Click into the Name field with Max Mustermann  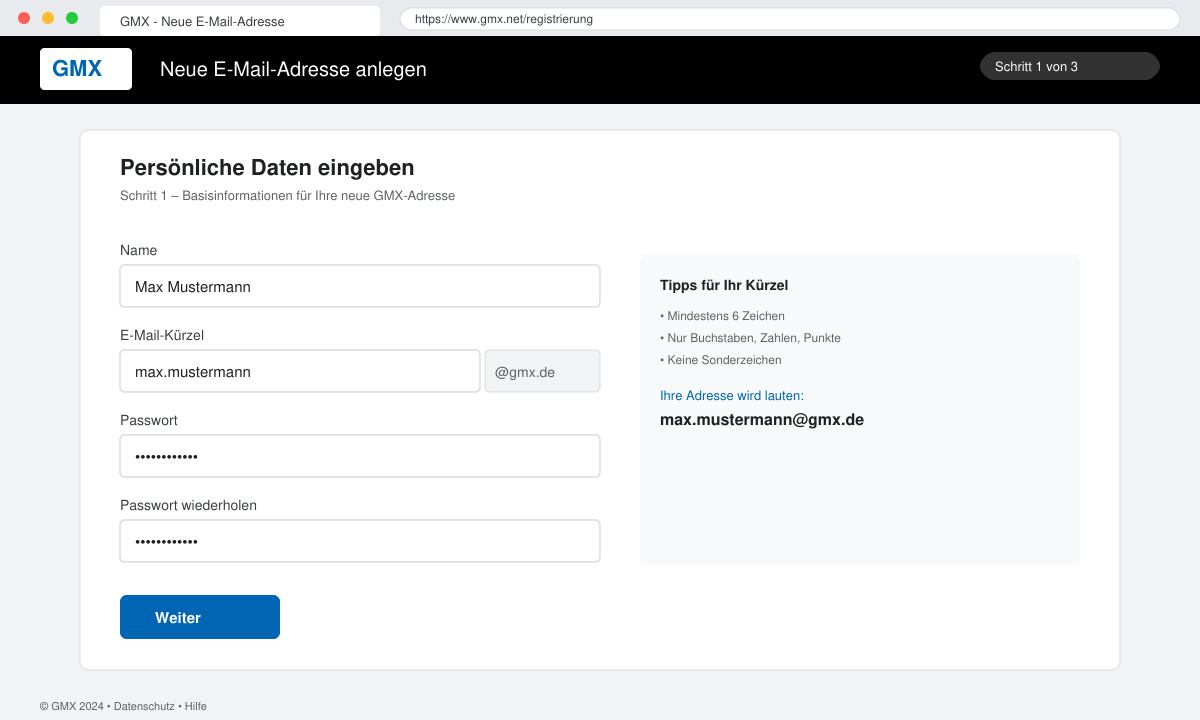tap(360, 286)
